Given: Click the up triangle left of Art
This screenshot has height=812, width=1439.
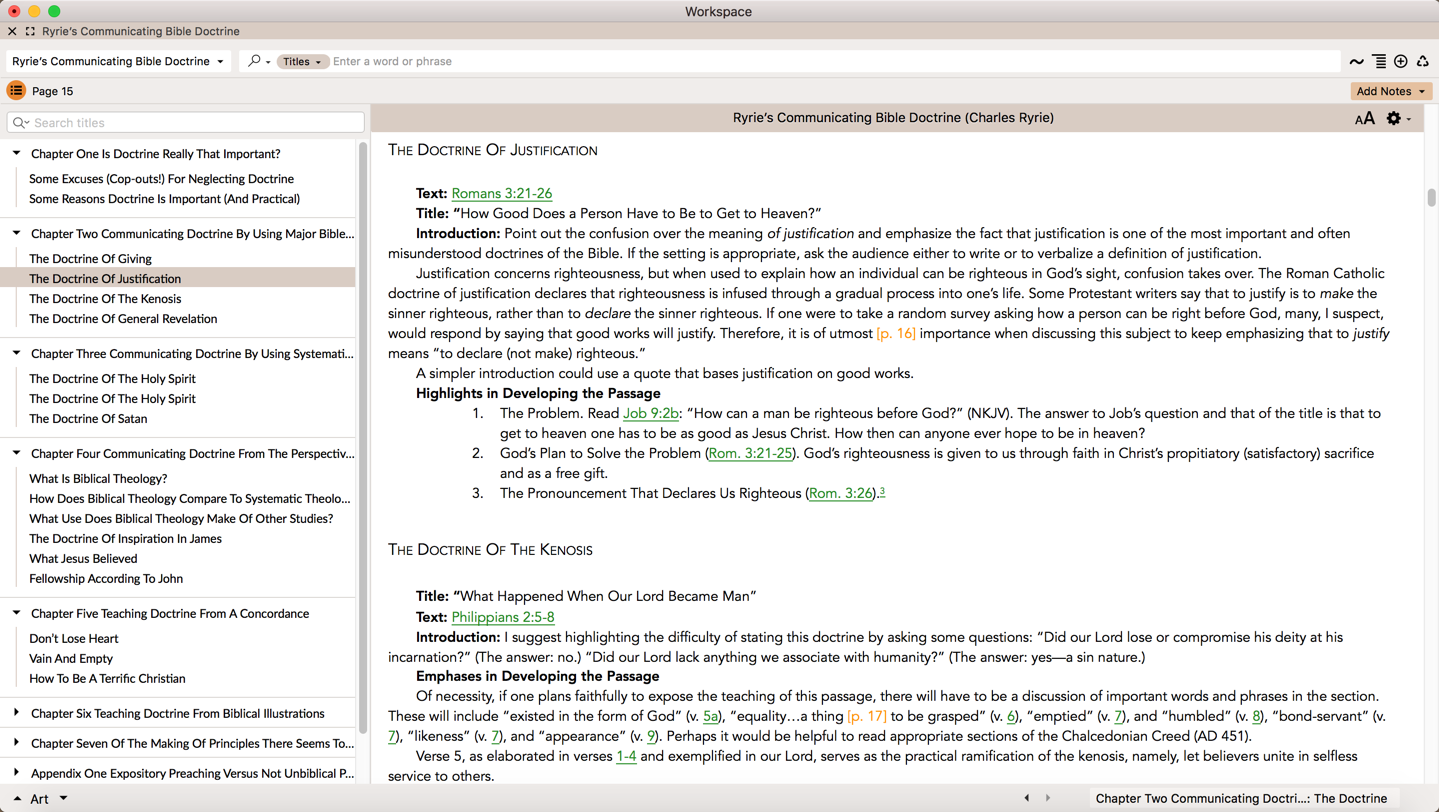Looking at the screenshot, I should point(17,799).
